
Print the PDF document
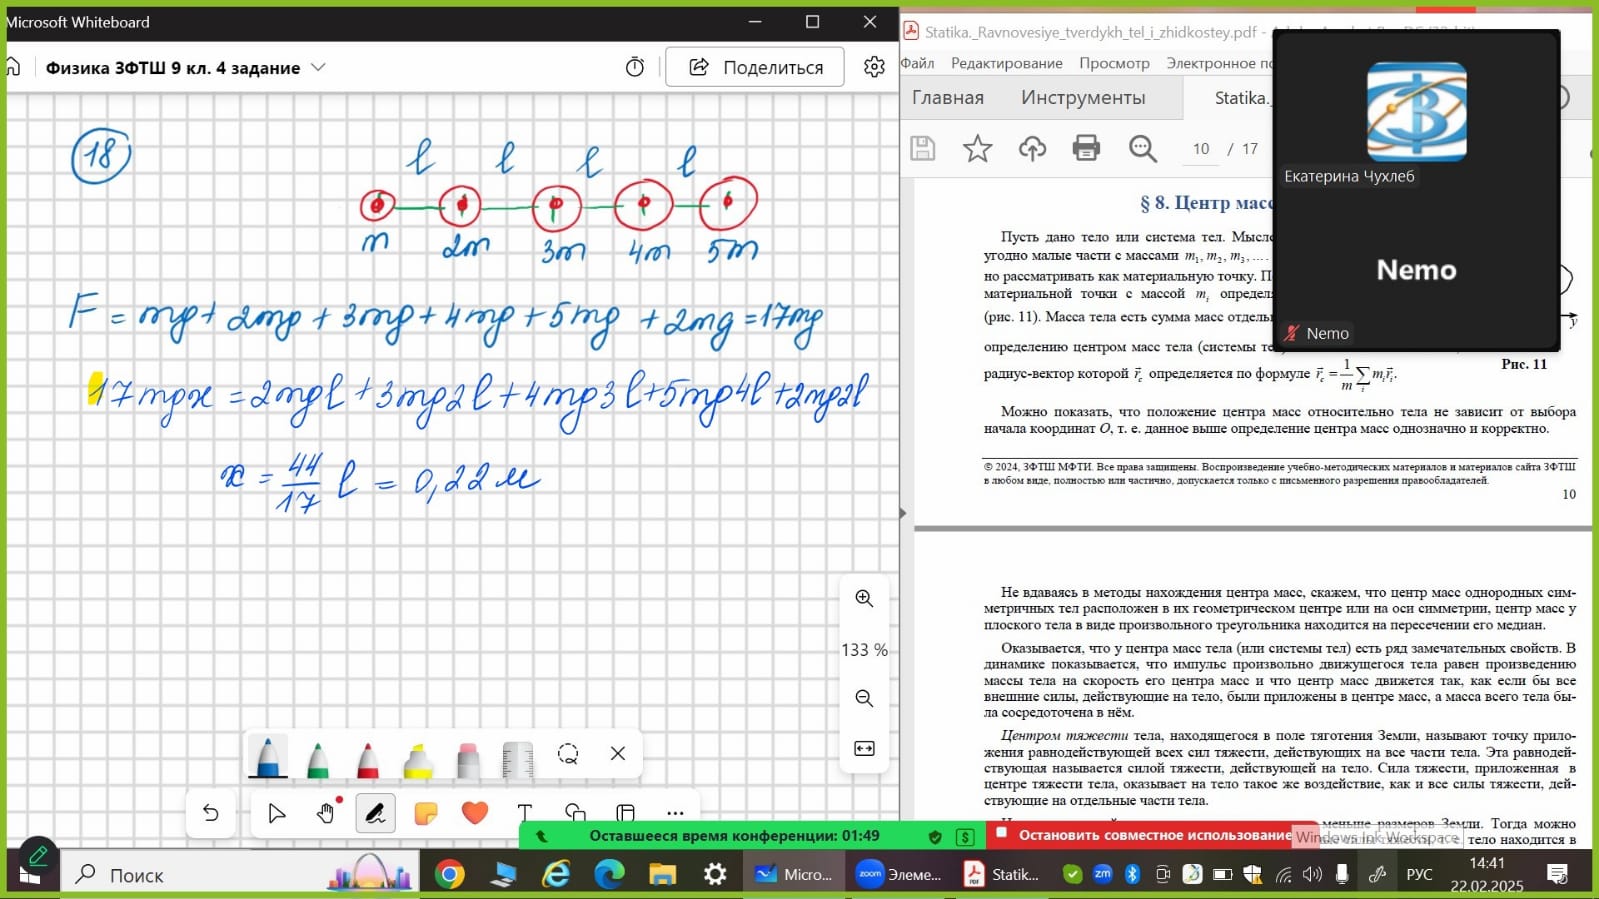[x=1086, y=149]
